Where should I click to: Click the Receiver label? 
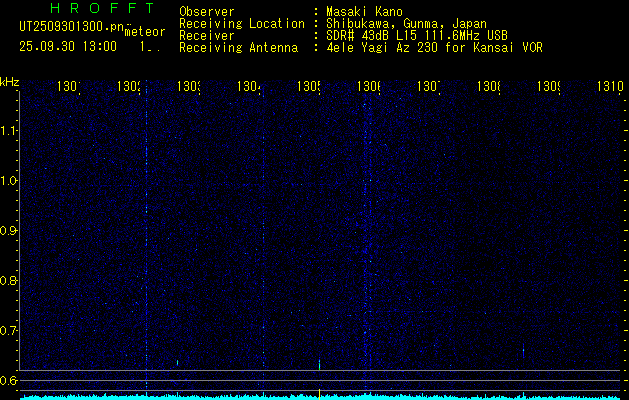[x=207, y=36]
